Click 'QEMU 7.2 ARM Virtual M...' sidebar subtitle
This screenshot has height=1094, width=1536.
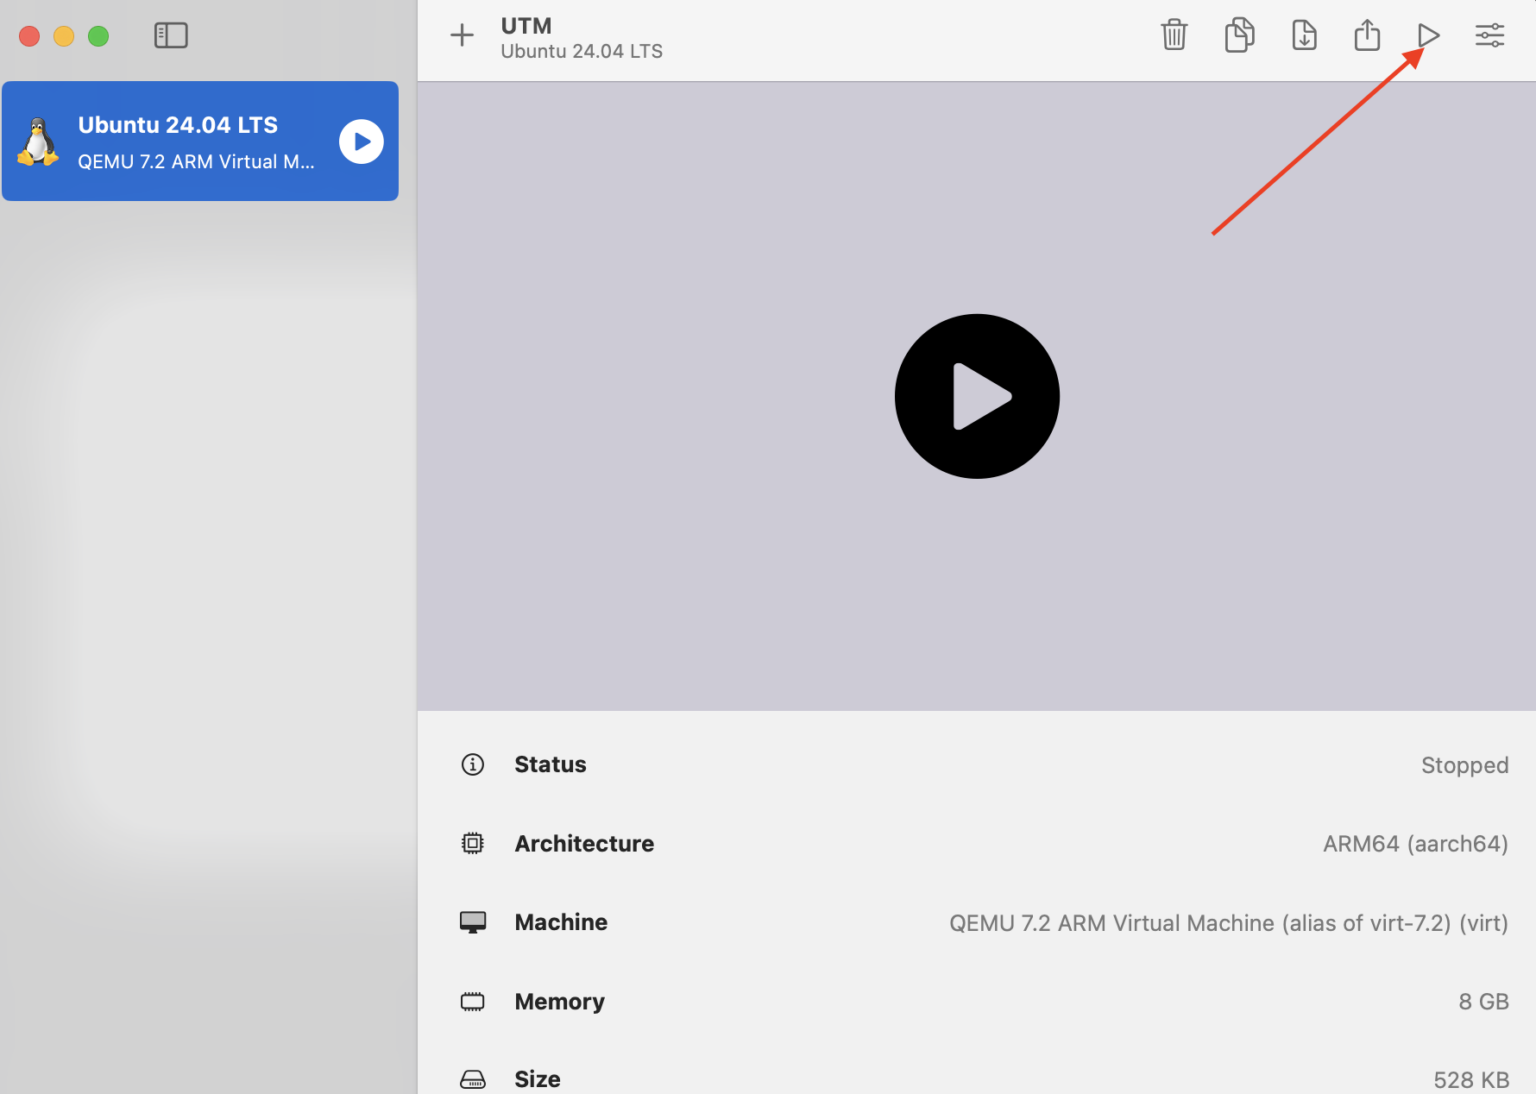pos(196,161)
